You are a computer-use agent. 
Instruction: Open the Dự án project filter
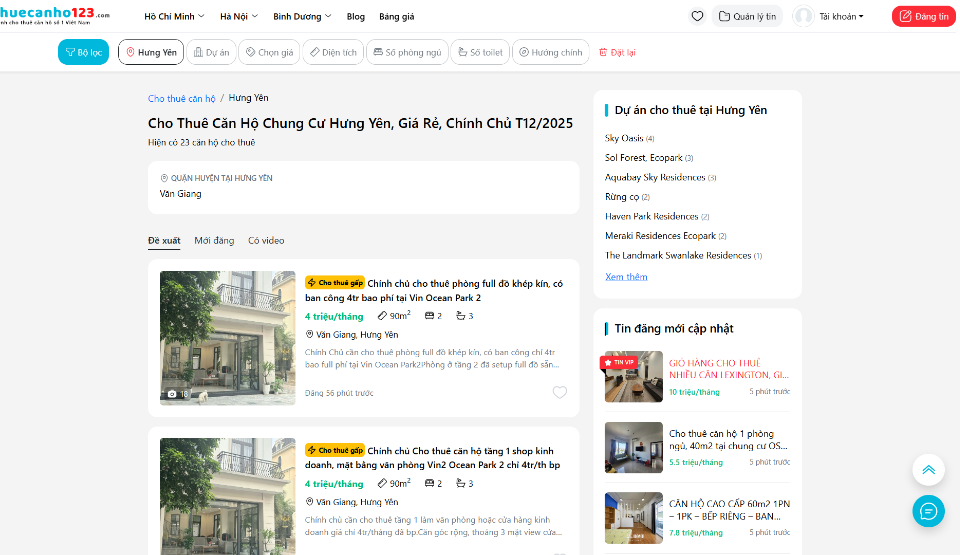coord(211,52)
